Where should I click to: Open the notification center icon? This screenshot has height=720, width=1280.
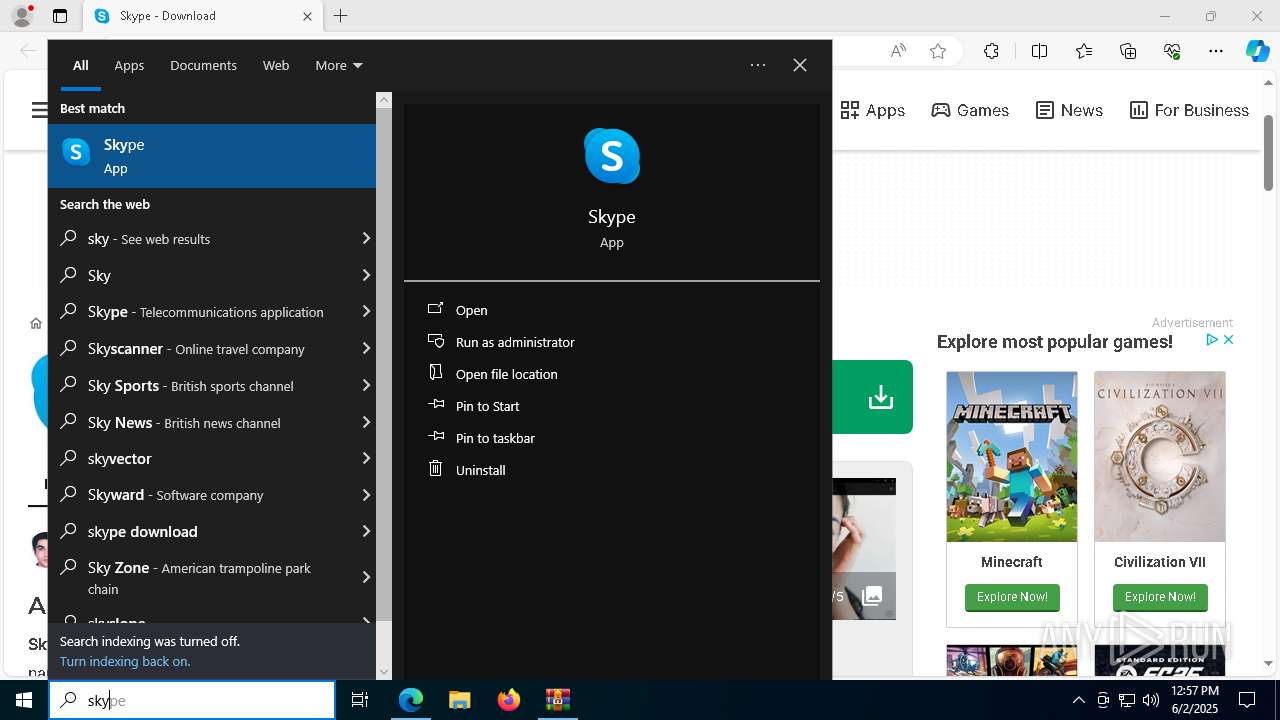click(1247, 700)
